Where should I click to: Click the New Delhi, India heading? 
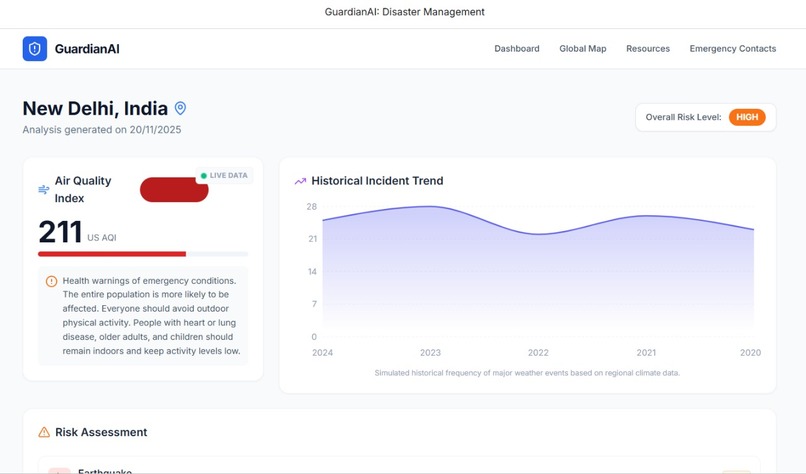click(95, 108)
